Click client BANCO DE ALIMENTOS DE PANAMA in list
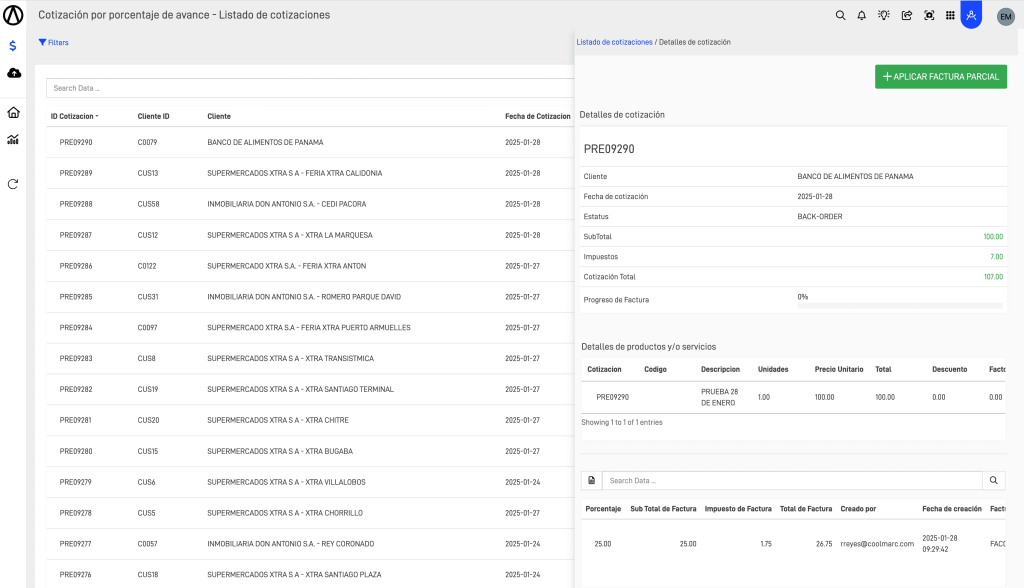The height and width of the screenshot is (588, 1024). 265,142
